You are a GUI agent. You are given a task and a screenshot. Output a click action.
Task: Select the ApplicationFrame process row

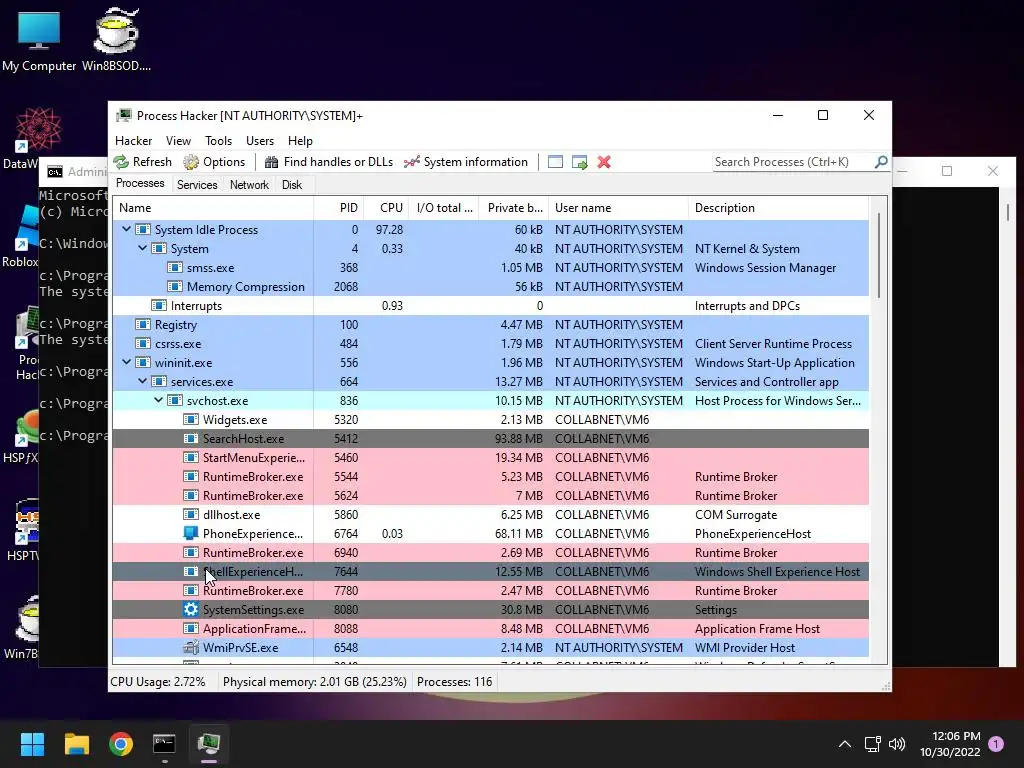pos(490,629)
